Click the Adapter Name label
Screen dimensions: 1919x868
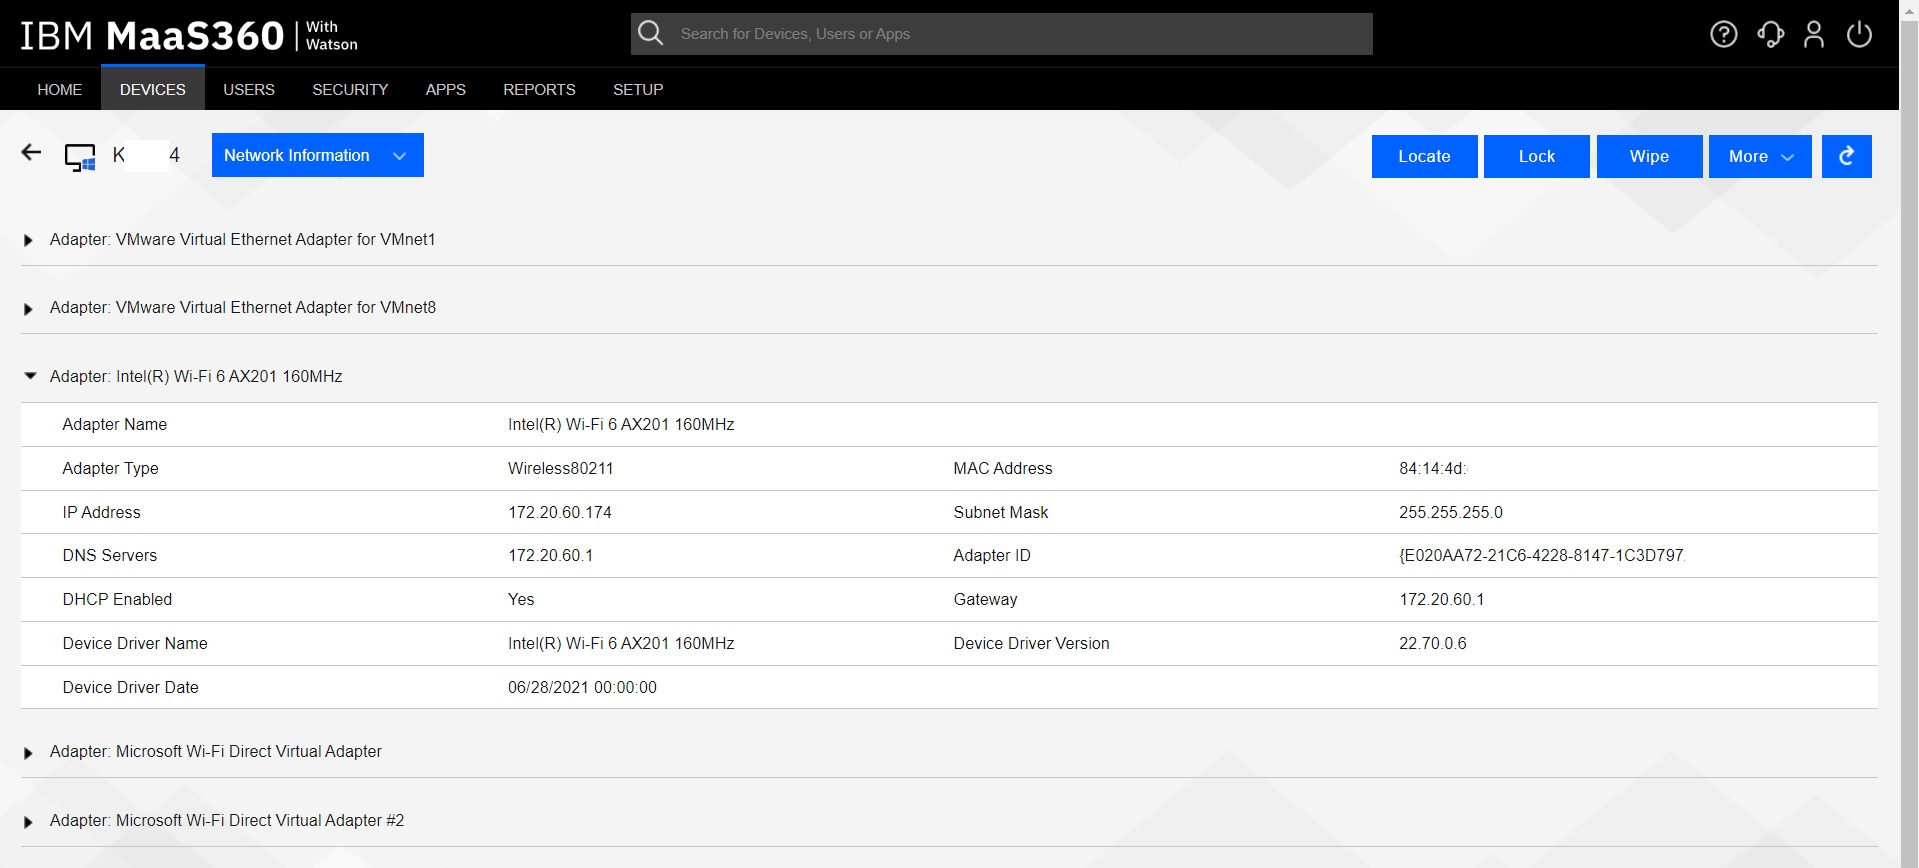[x=115, y=424]
